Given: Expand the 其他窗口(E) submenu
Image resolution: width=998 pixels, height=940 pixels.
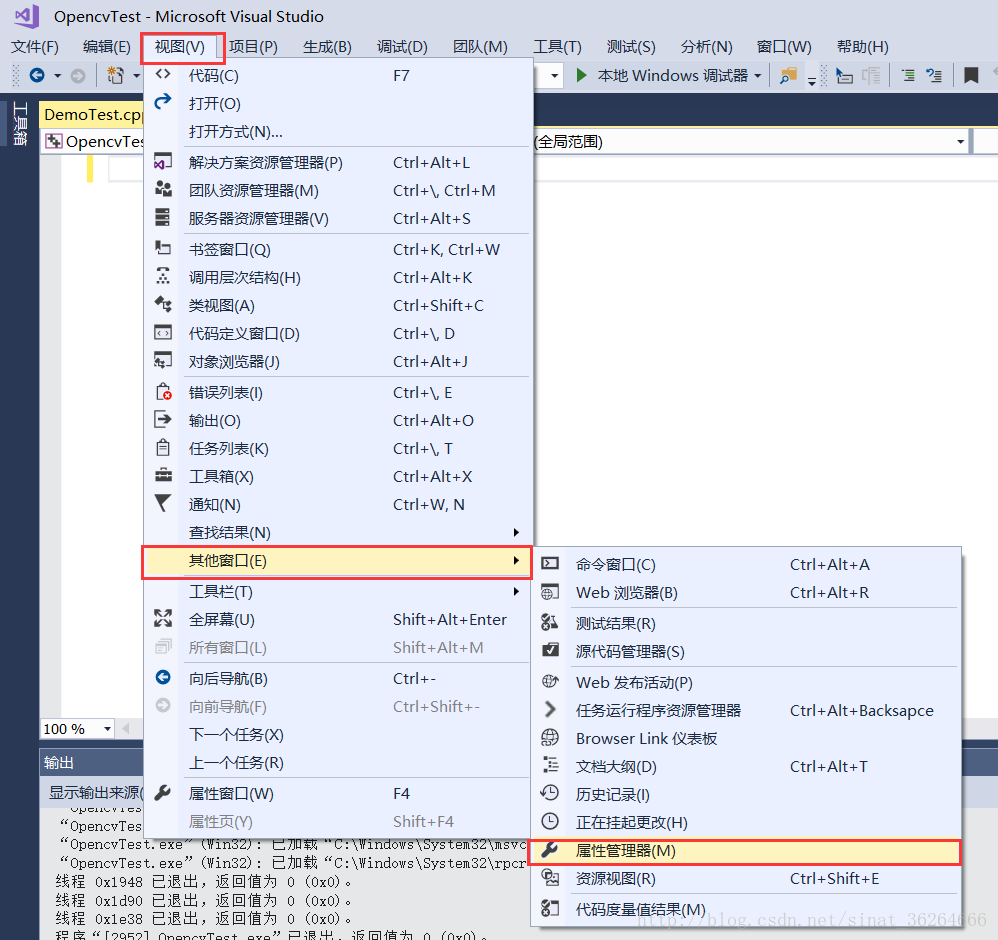Looking at the screenshot, I should pyautogui.click(x=516, y=560).
